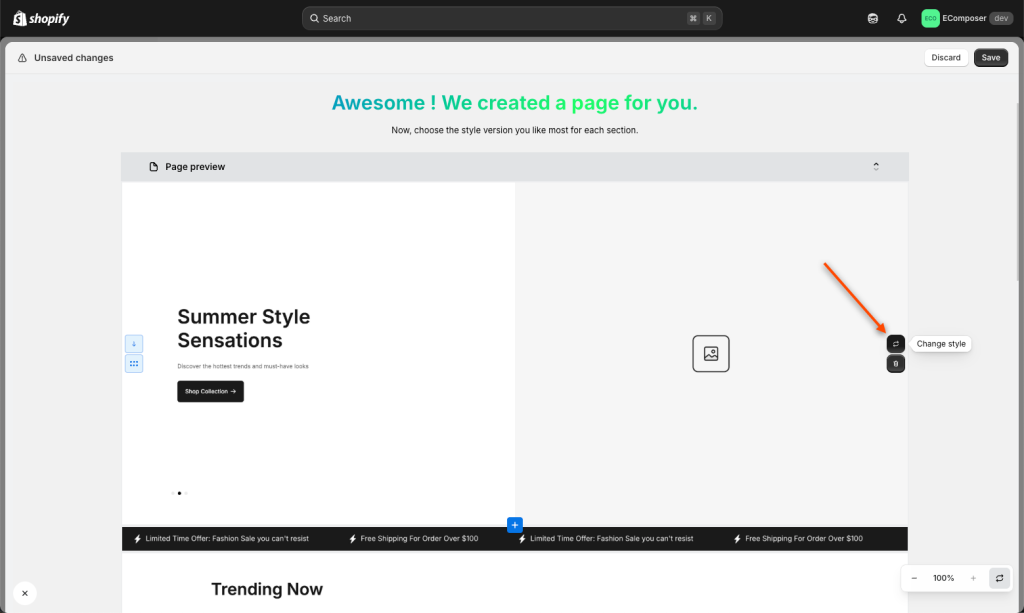Close the panel with the X button

(x=25, y=593)
